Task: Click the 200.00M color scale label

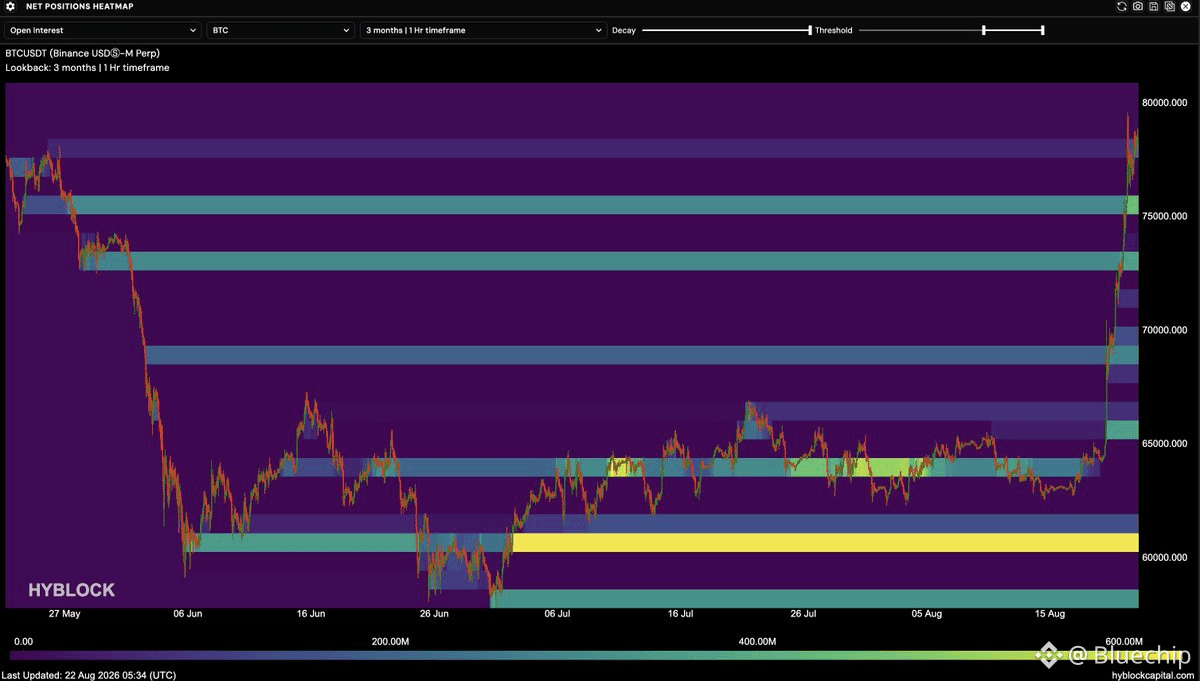Action: [390, 641]
